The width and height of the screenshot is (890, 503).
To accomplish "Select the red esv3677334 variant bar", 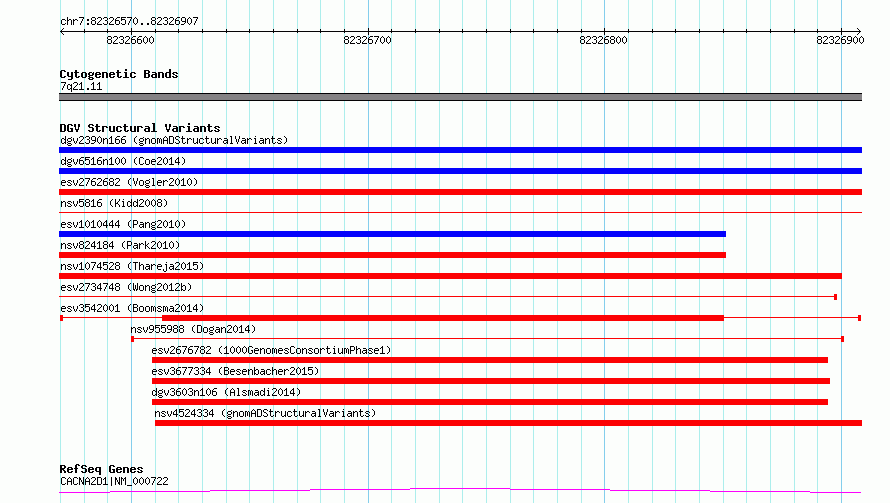I will click(x=491, y=381).
